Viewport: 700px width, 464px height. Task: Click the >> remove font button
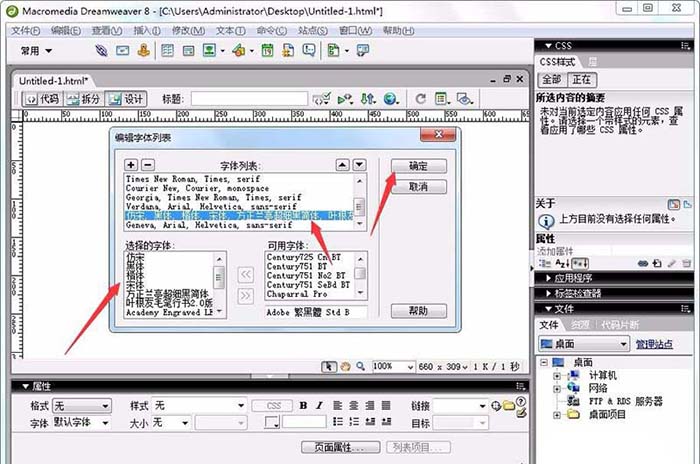[246, 296]
